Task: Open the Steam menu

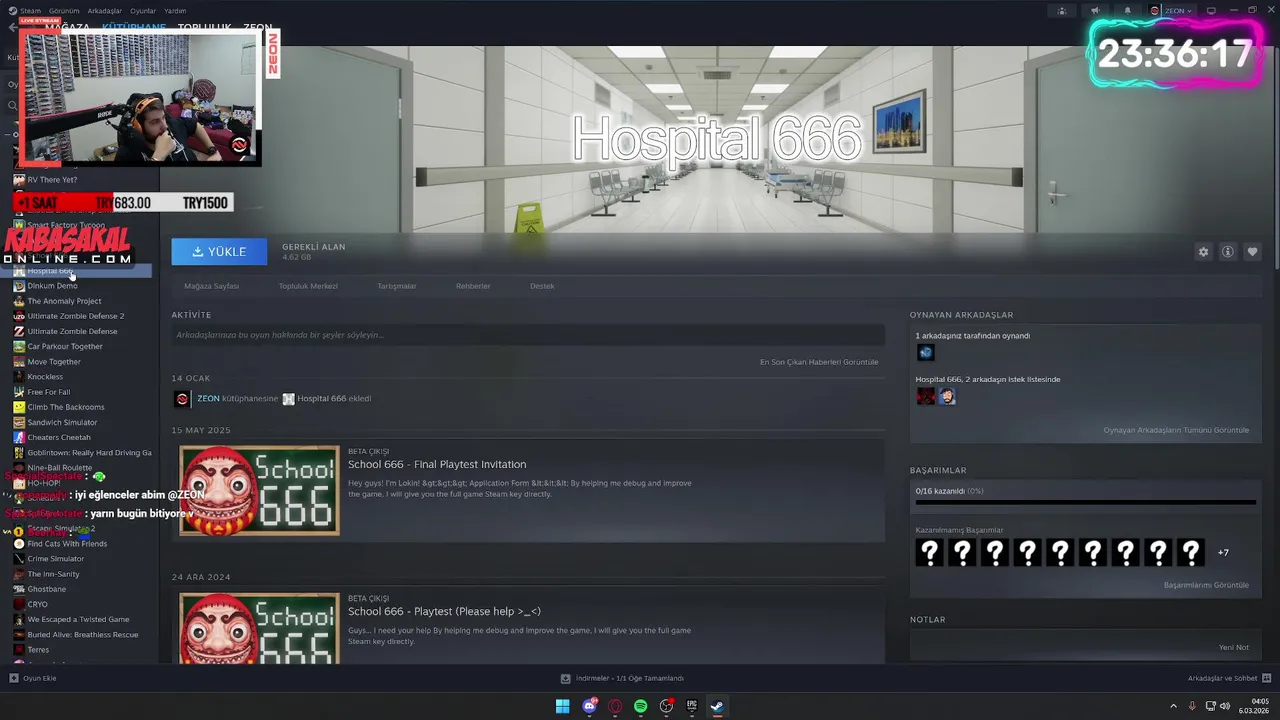Action: (x=31, y=11)
